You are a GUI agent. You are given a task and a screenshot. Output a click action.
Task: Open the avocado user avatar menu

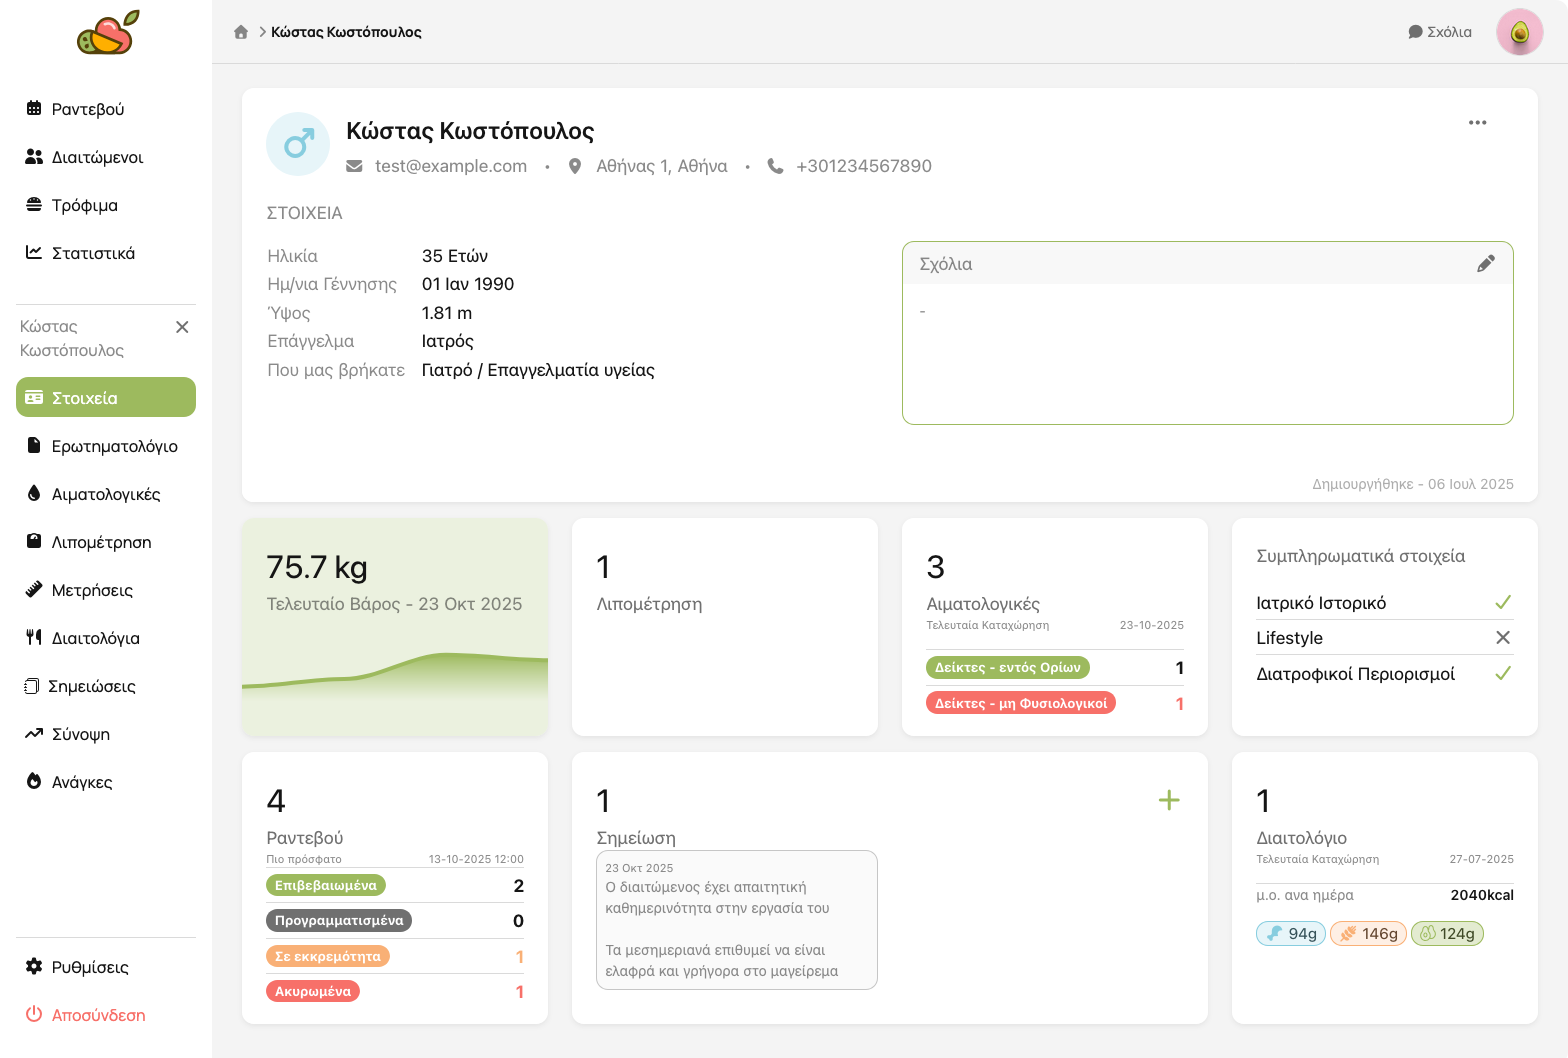tap(1519, 33)
